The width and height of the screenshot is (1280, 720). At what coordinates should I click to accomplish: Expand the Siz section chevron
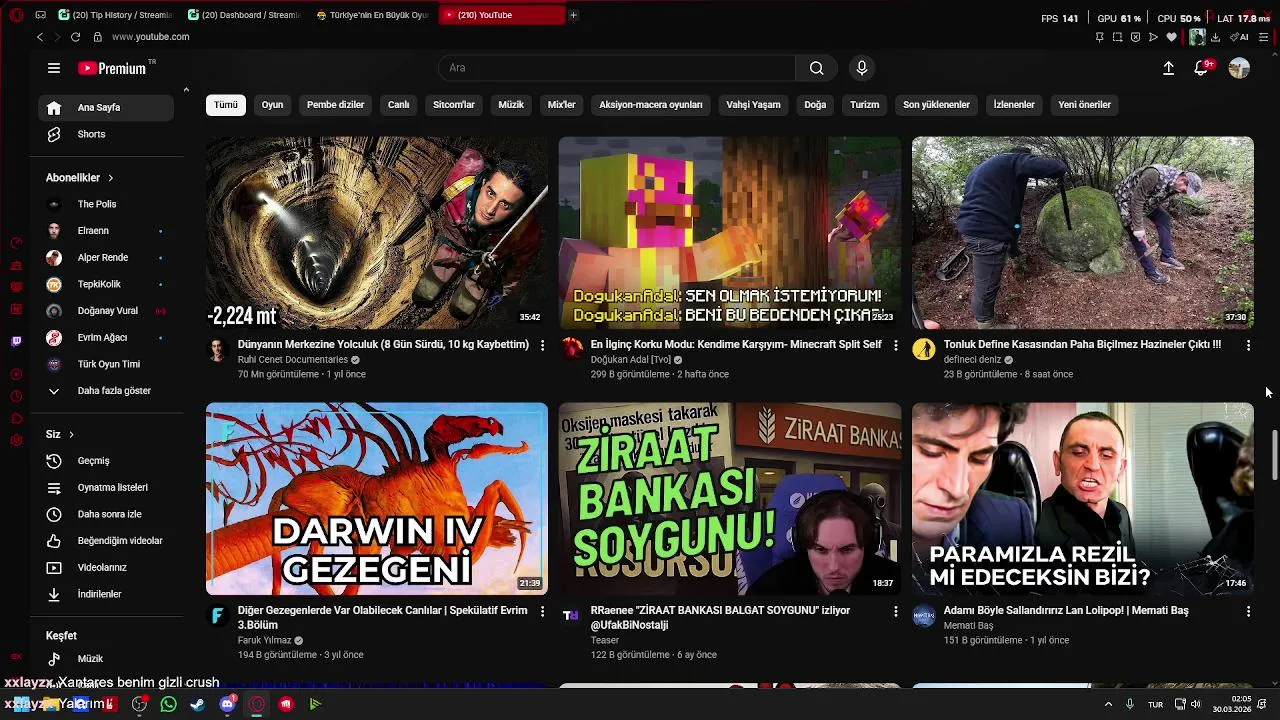(x=71, y=434)
